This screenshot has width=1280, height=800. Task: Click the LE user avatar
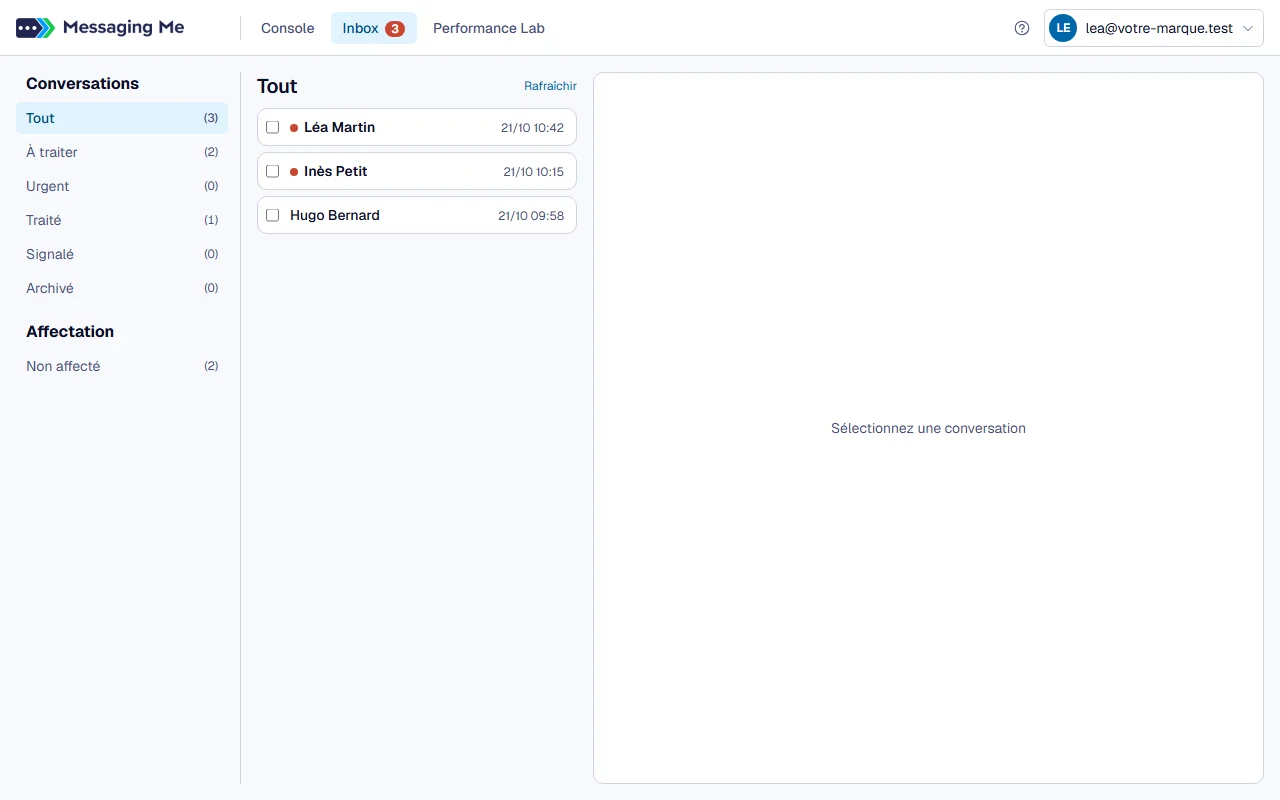(1063, 28)
